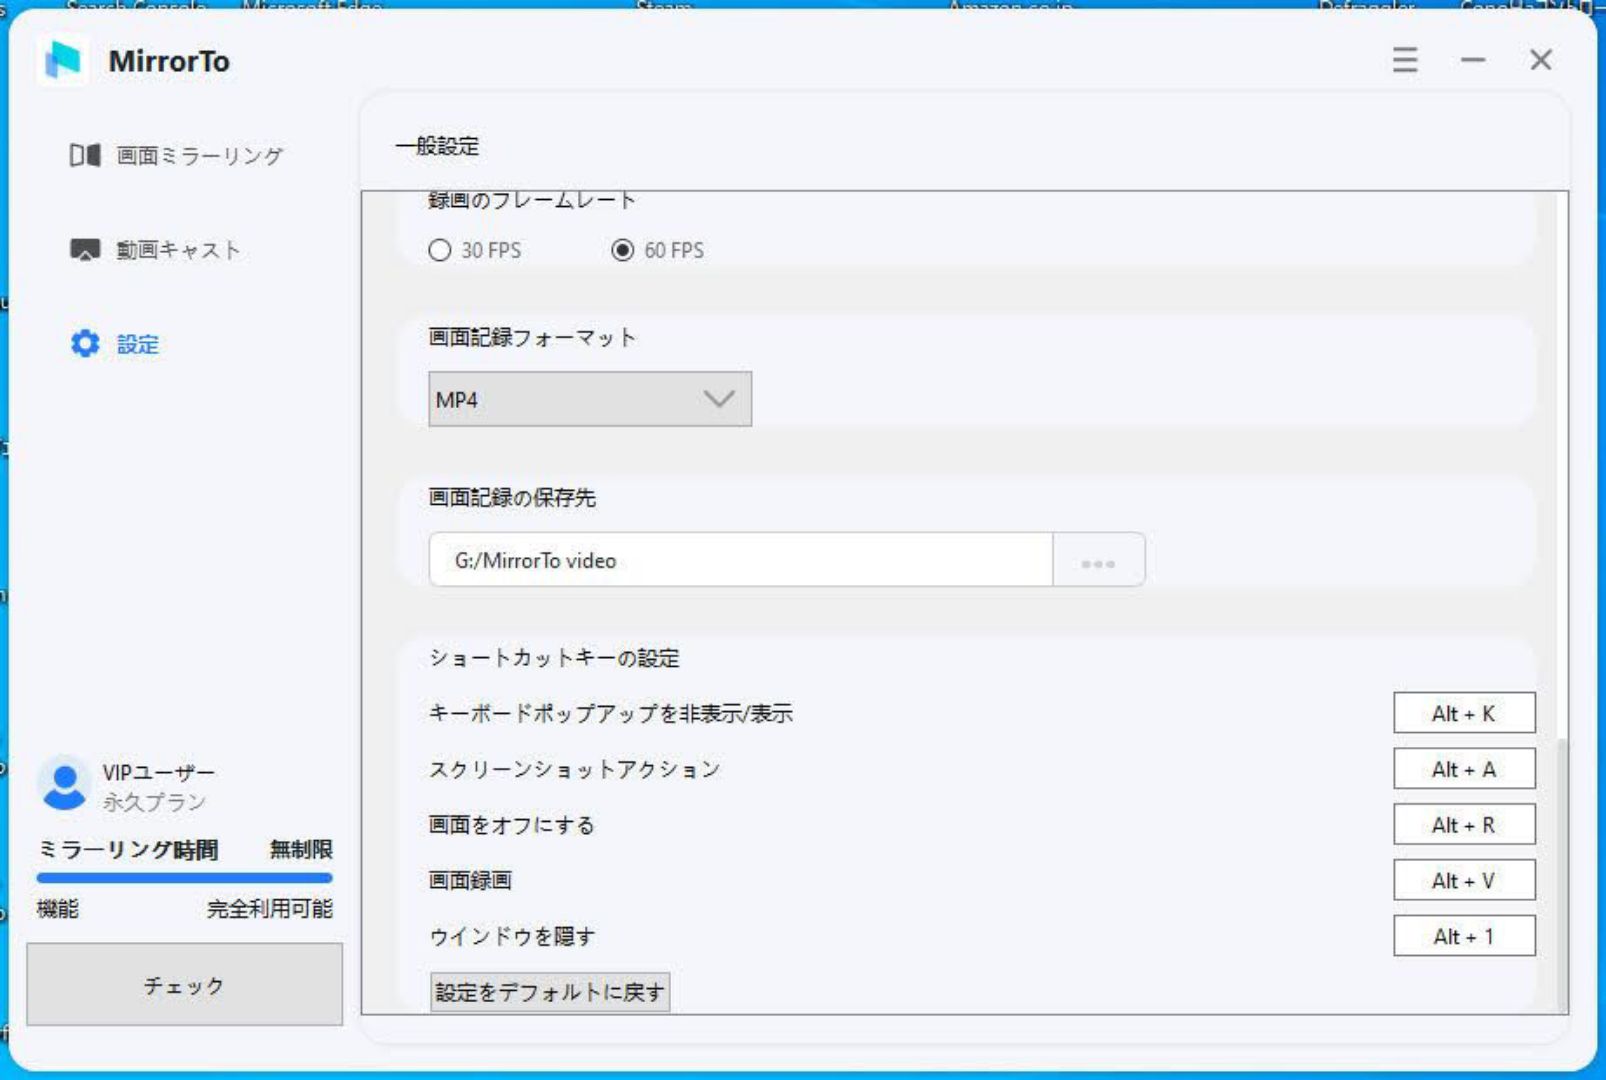Click the Alt + 1 shortcut box
Viewport: 1606px width, 1080px height.
1464,936
